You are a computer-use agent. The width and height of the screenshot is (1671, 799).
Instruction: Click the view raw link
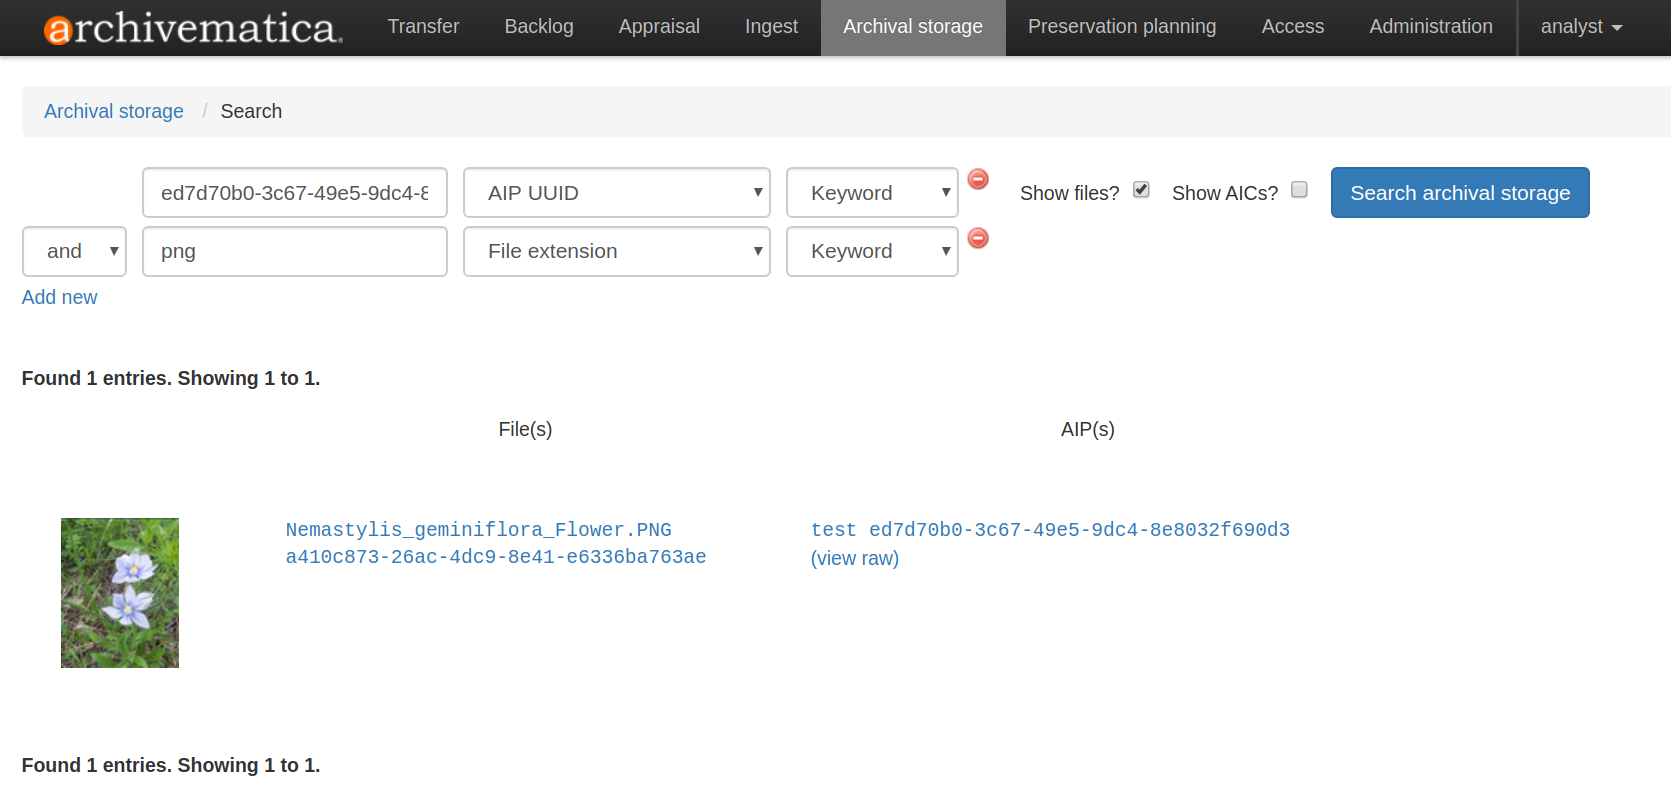854,558
